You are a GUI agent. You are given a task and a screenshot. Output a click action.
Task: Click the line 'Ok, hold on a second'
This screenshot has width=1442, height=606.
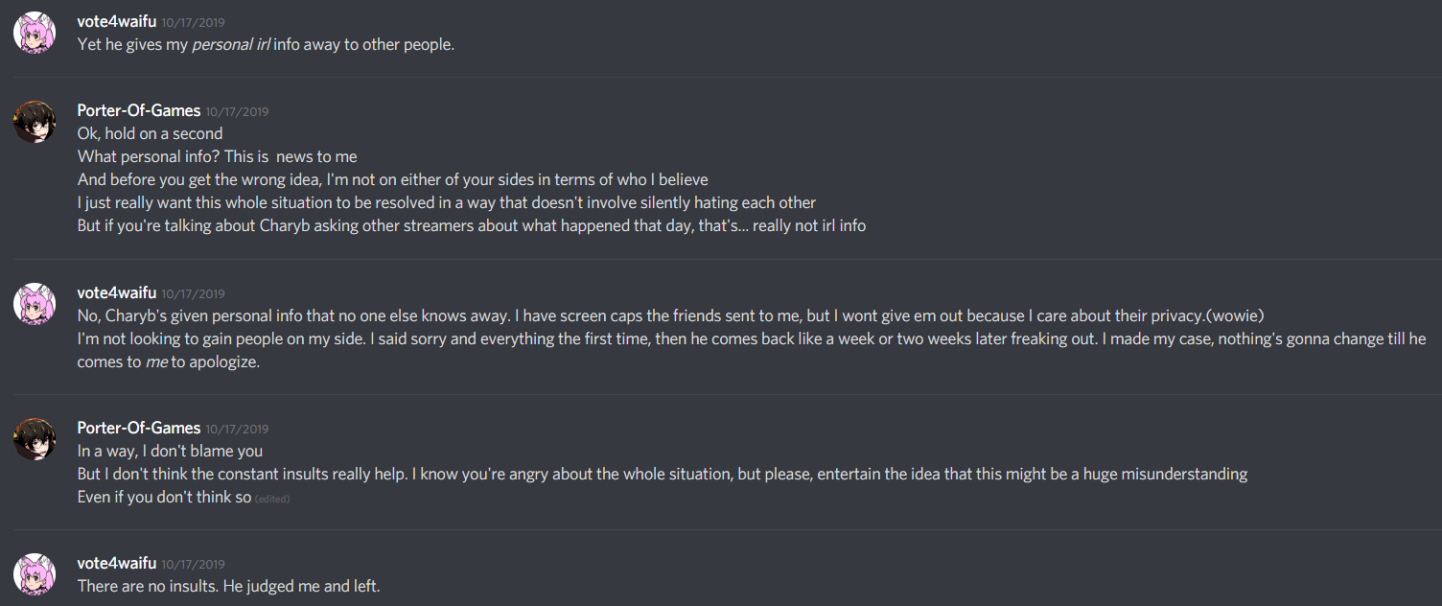[x=150, y=134]
